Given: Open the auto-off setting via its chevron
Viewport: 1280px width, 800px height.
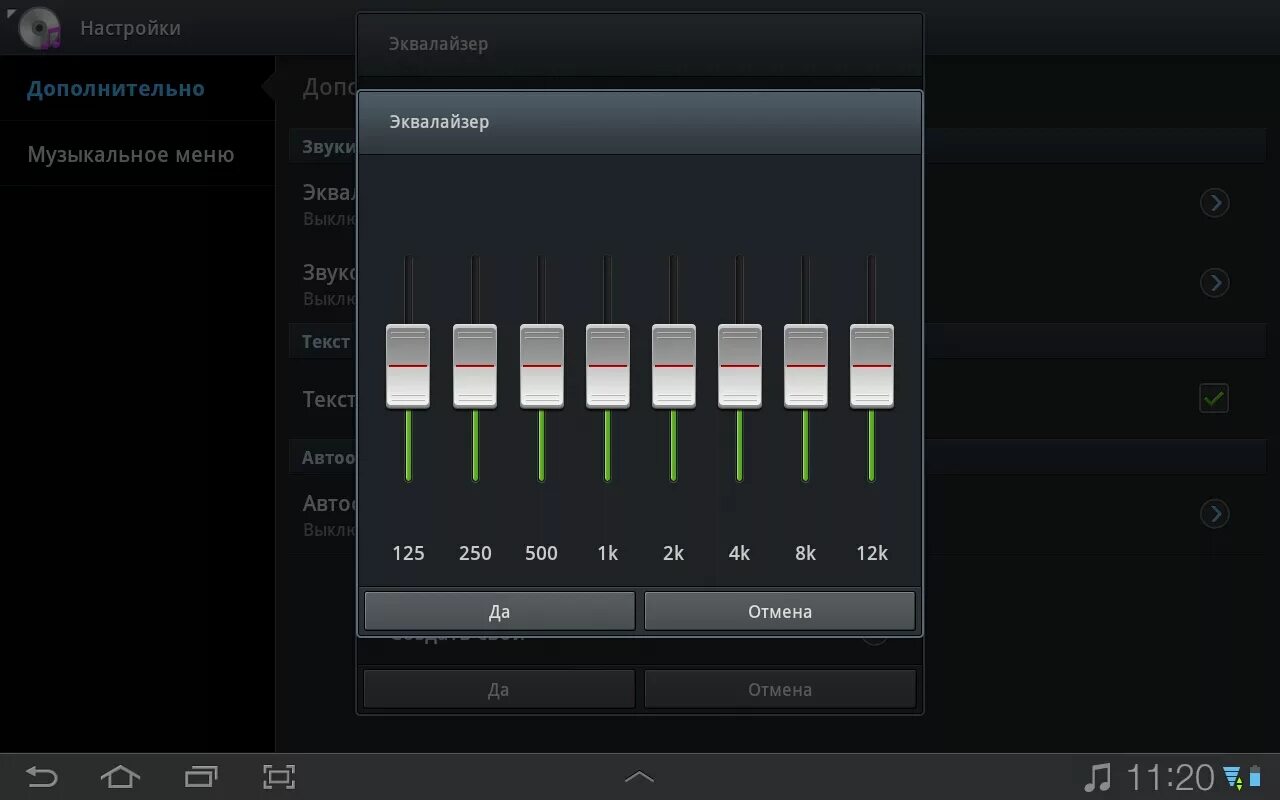Looking at the screenshot, I should 1214,513.
